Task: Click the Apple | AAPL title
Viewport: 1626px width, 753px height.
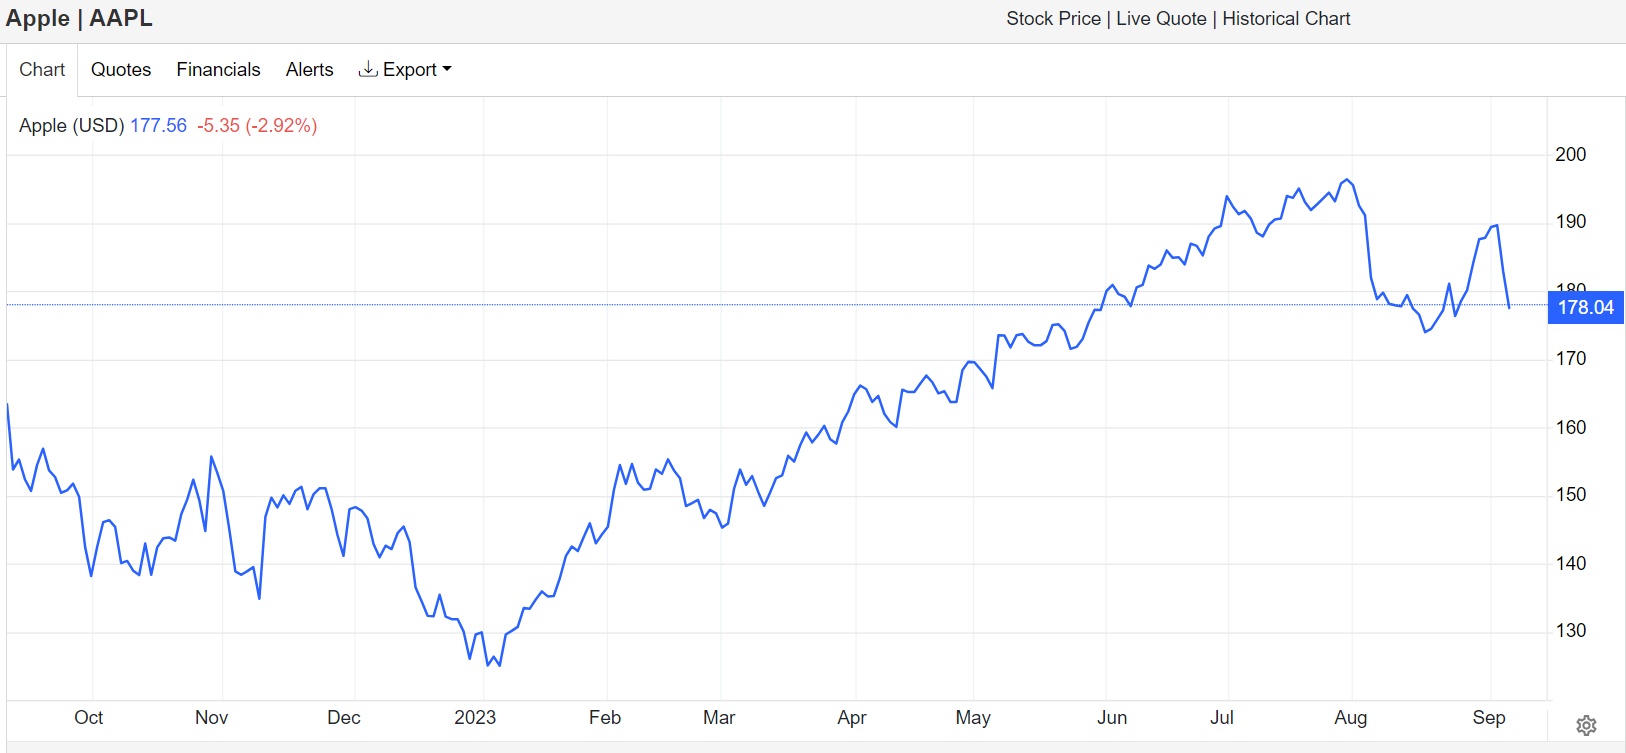Action: tap(79, 19)
